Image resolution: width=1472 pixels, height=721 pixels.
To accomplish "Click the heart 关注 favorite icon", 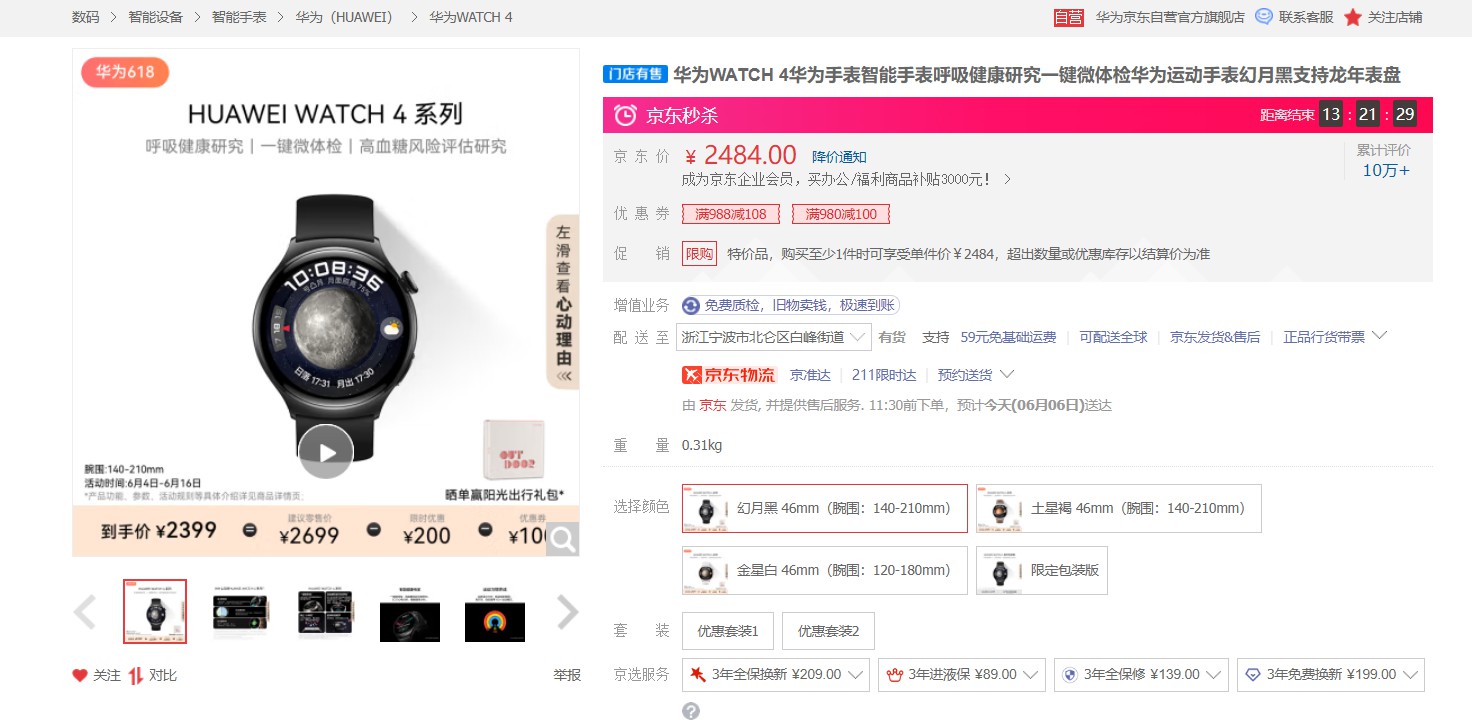I will [x=80, y=675].
